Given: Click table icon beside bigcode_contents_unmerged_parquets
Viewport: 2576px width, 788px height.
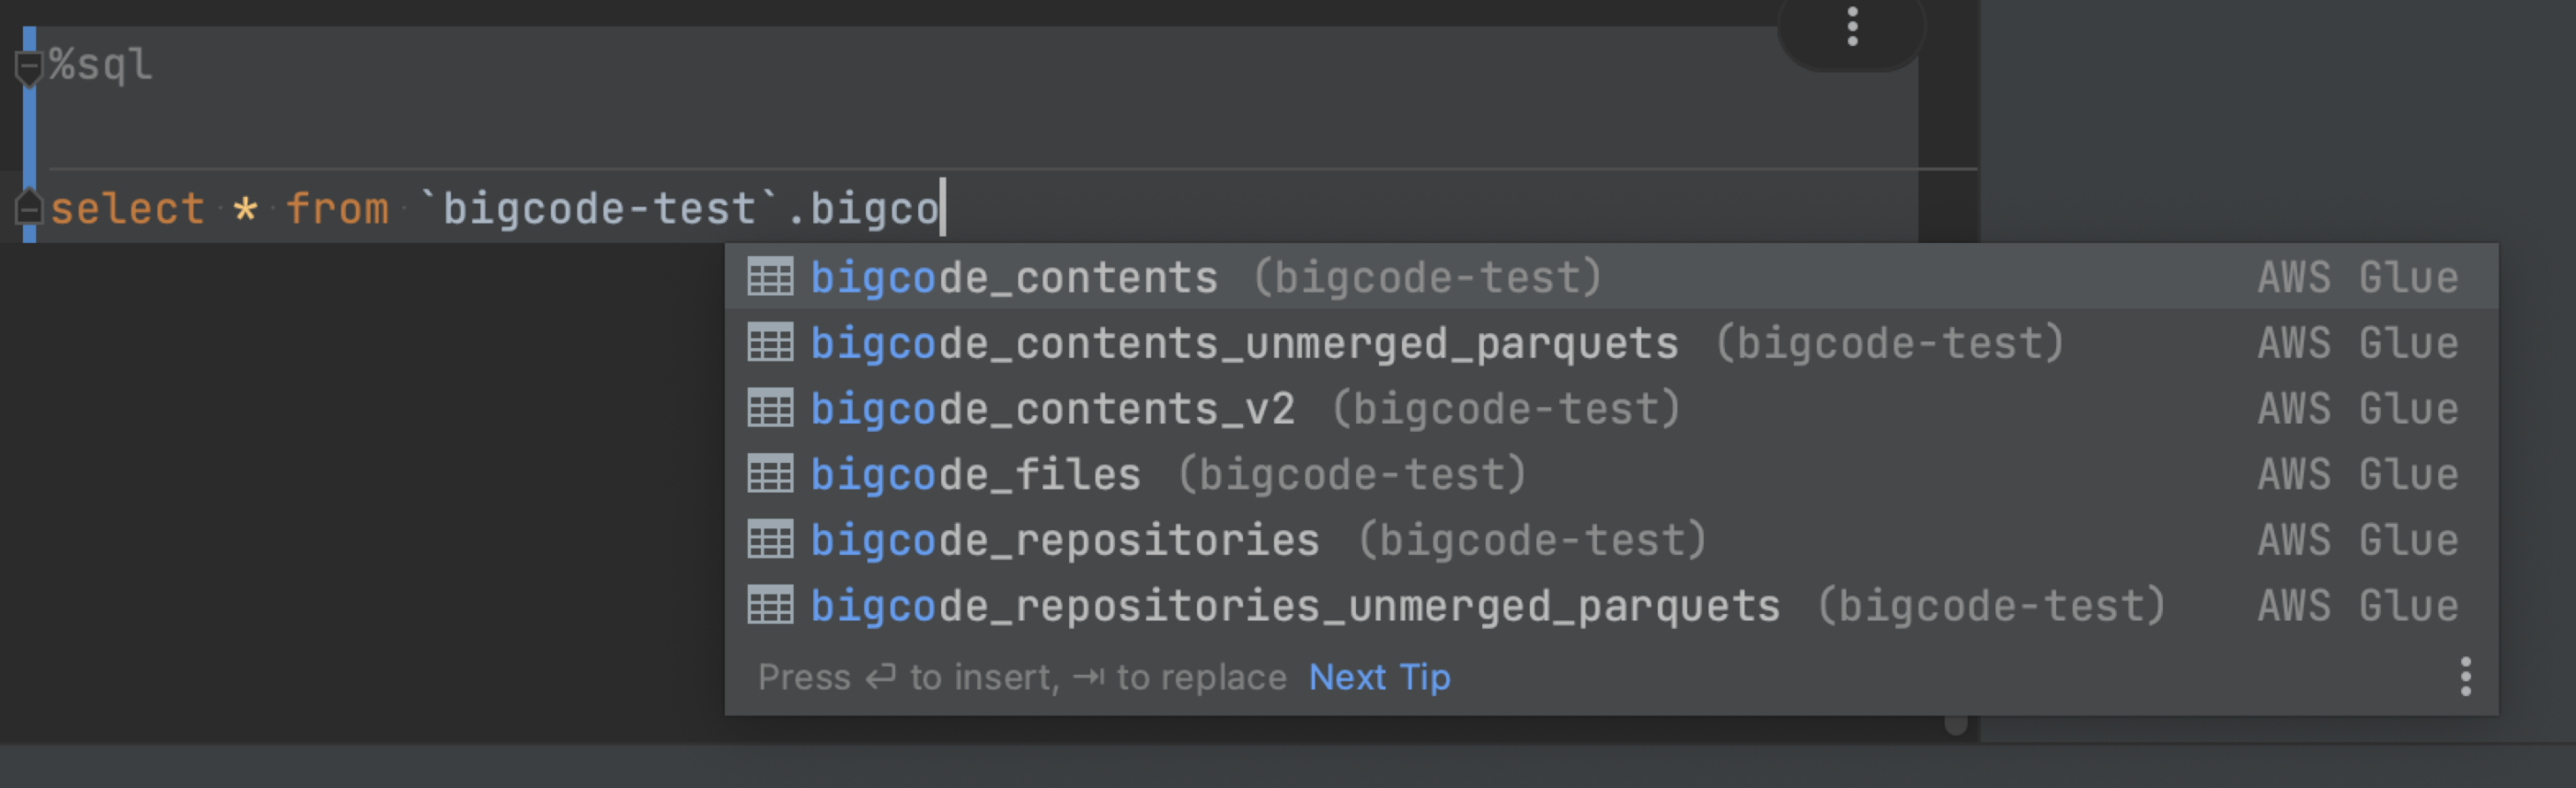Looking at the screenshot, I should tap(770, 343).
